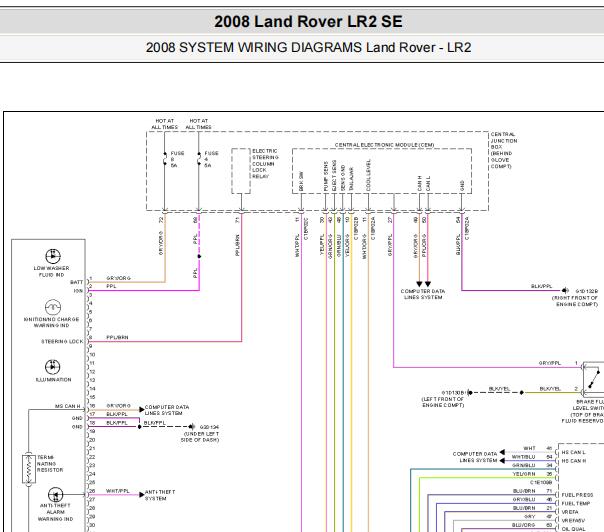Click the Brake Fluid Level Switch symbol
This screenshot has height=532, width=604.
[594, 379]
